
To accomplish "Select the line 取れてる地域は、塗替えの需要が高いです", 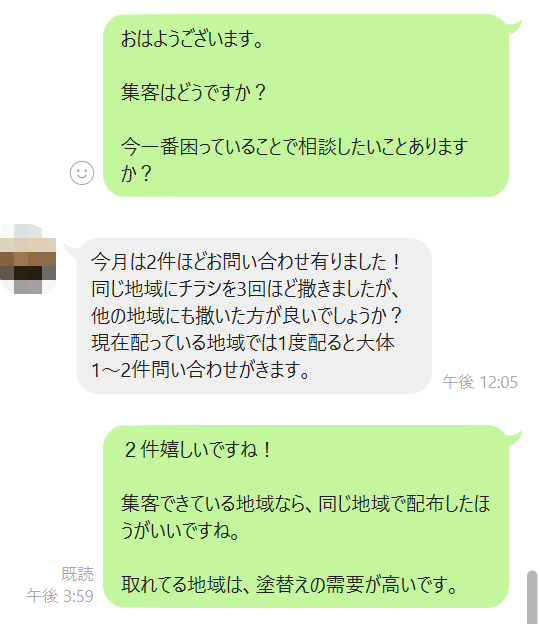I will pos(289,585).
